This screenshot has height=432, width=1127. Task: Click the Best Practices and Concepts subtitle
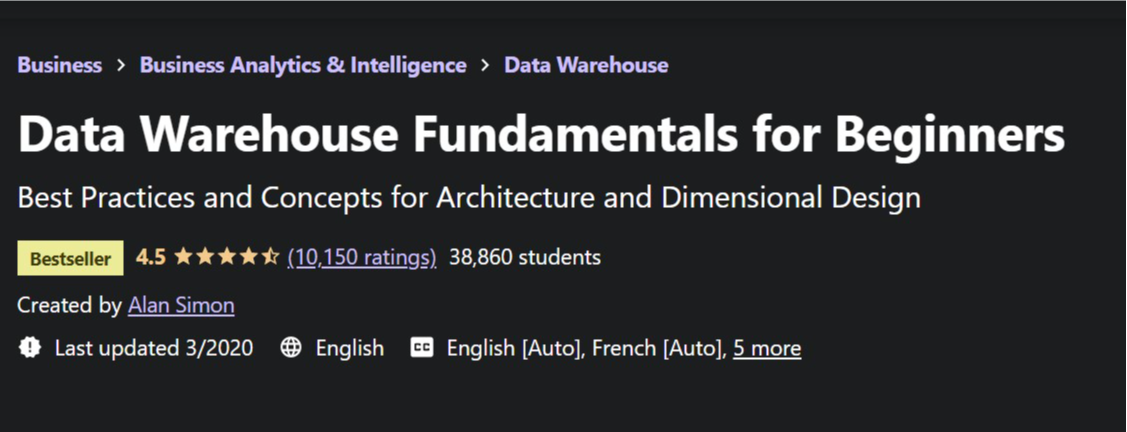coord(469,197)
